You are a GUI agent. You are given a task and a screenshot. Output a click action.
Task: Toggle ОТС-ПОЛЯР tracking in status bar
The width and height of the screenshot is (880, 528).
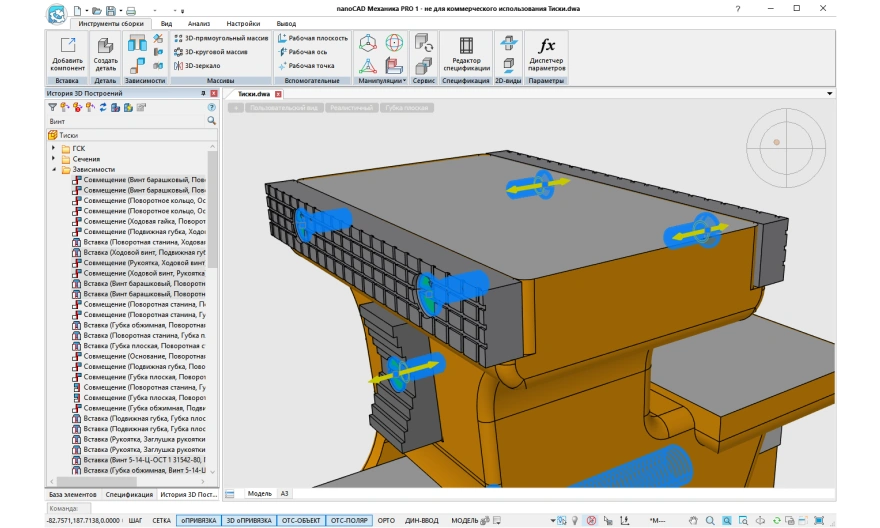[348, 521]
